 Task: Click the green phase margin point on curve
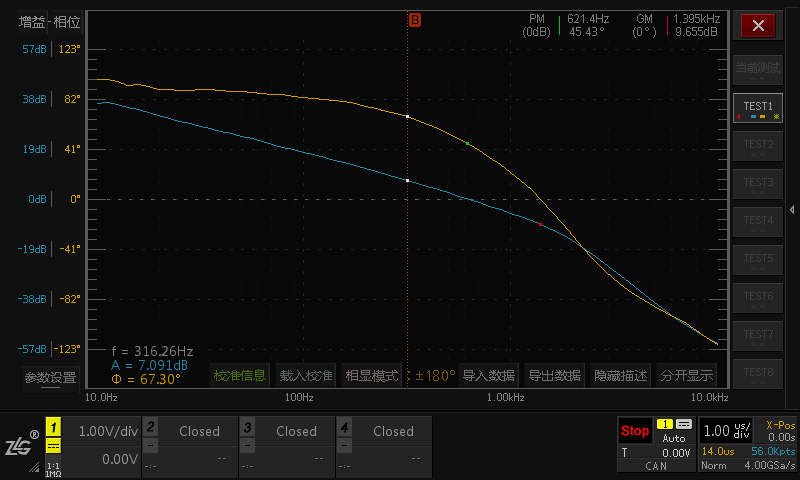(467, 144)
